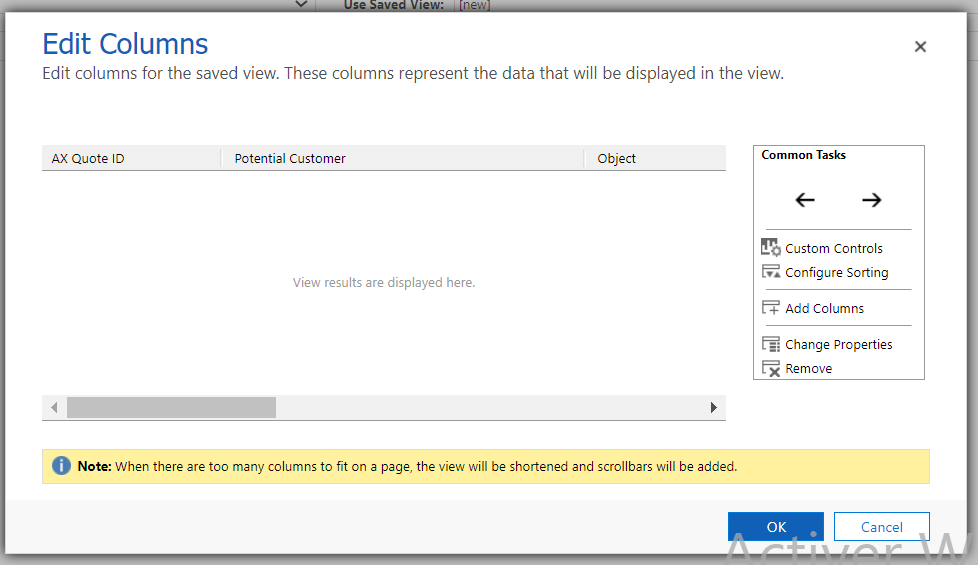Click the gray horizontal scrollbar thumb

(x=171, y=407)
